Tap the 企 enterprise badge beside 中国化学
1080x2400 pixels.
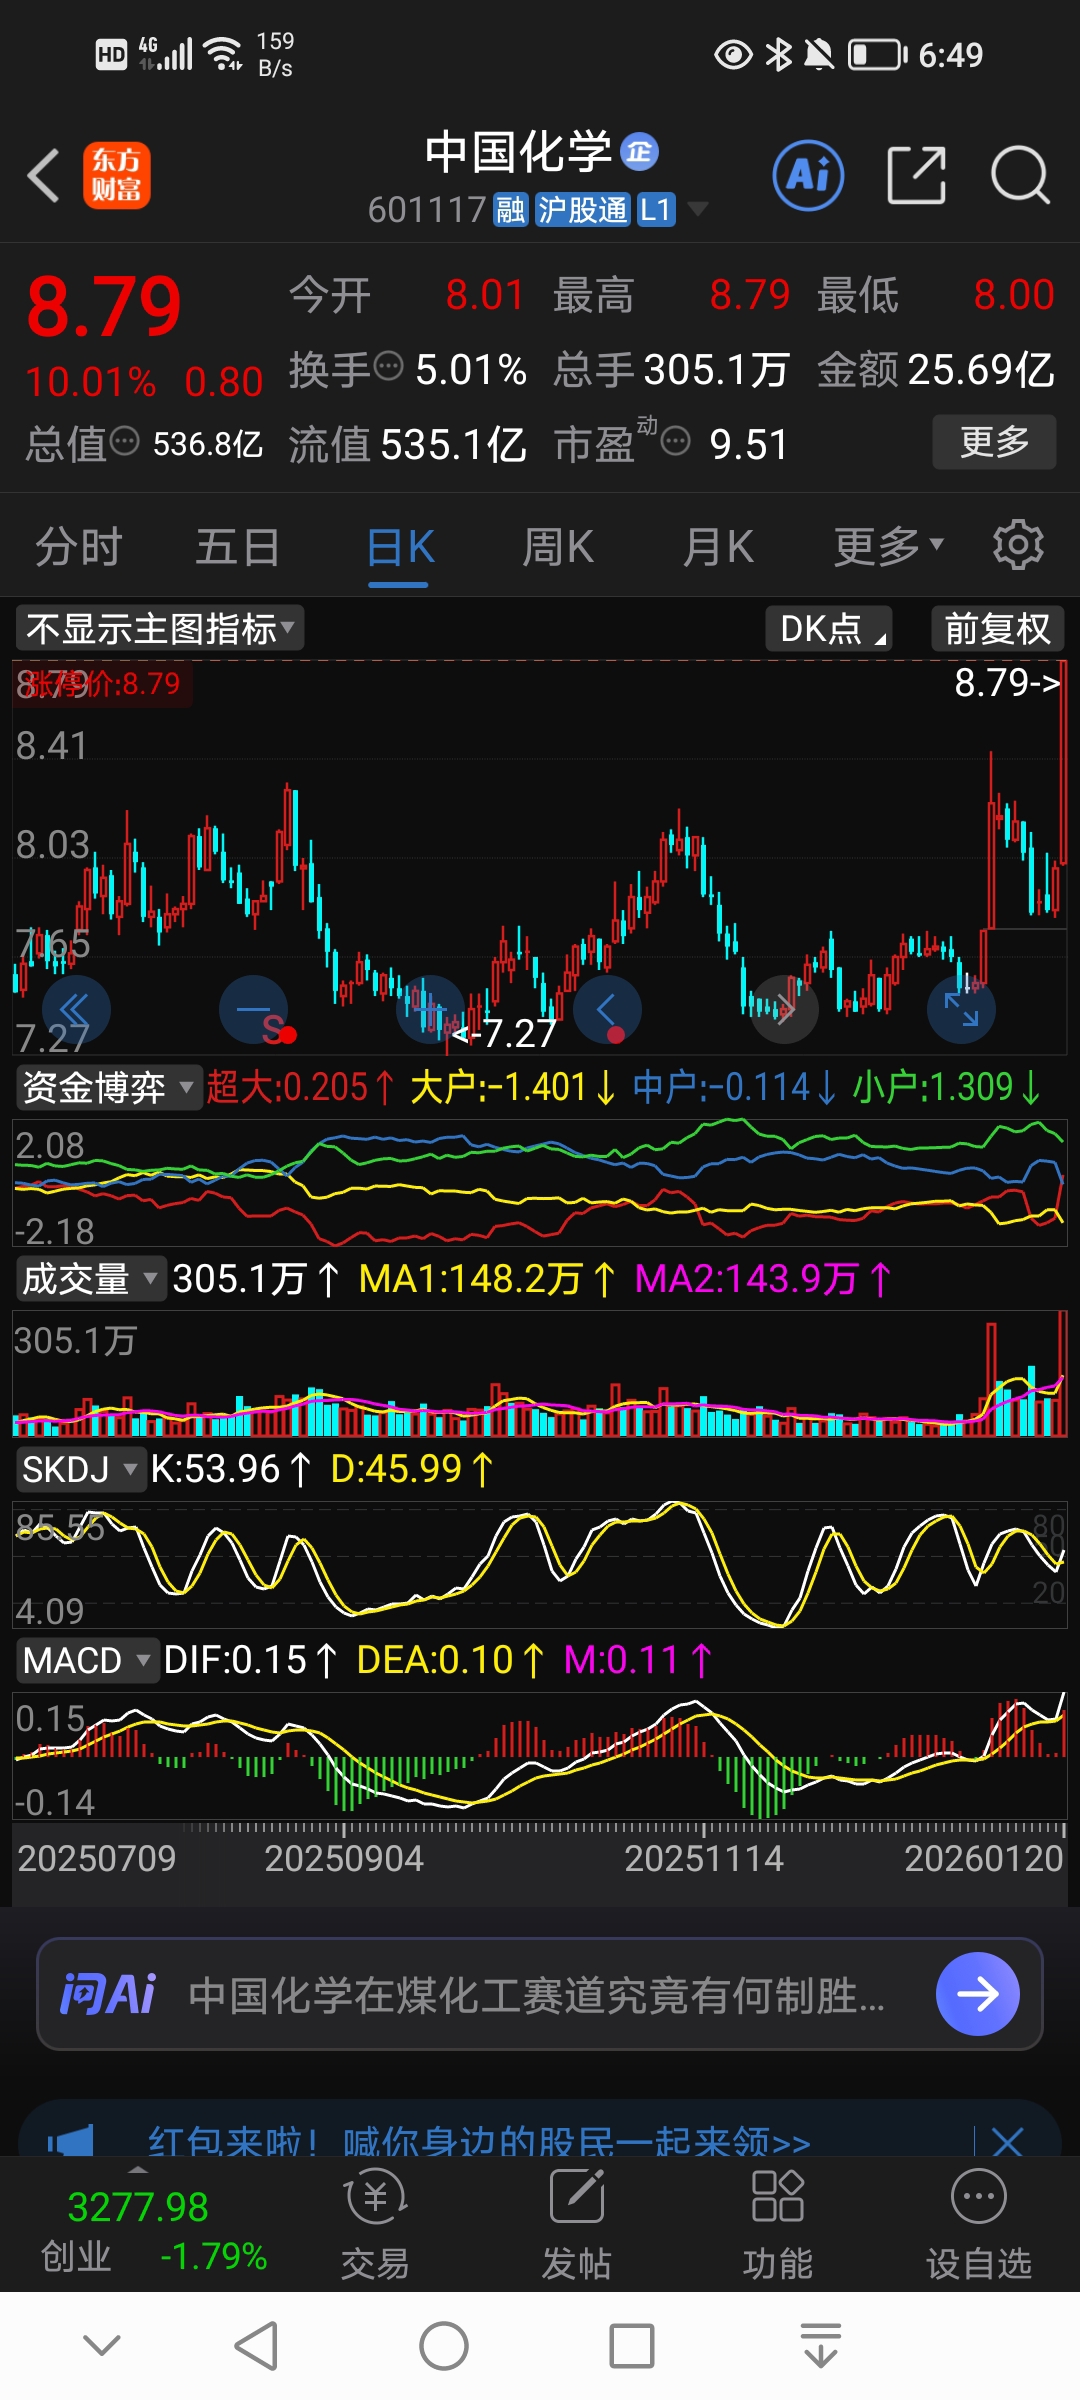tap(639, 152)
